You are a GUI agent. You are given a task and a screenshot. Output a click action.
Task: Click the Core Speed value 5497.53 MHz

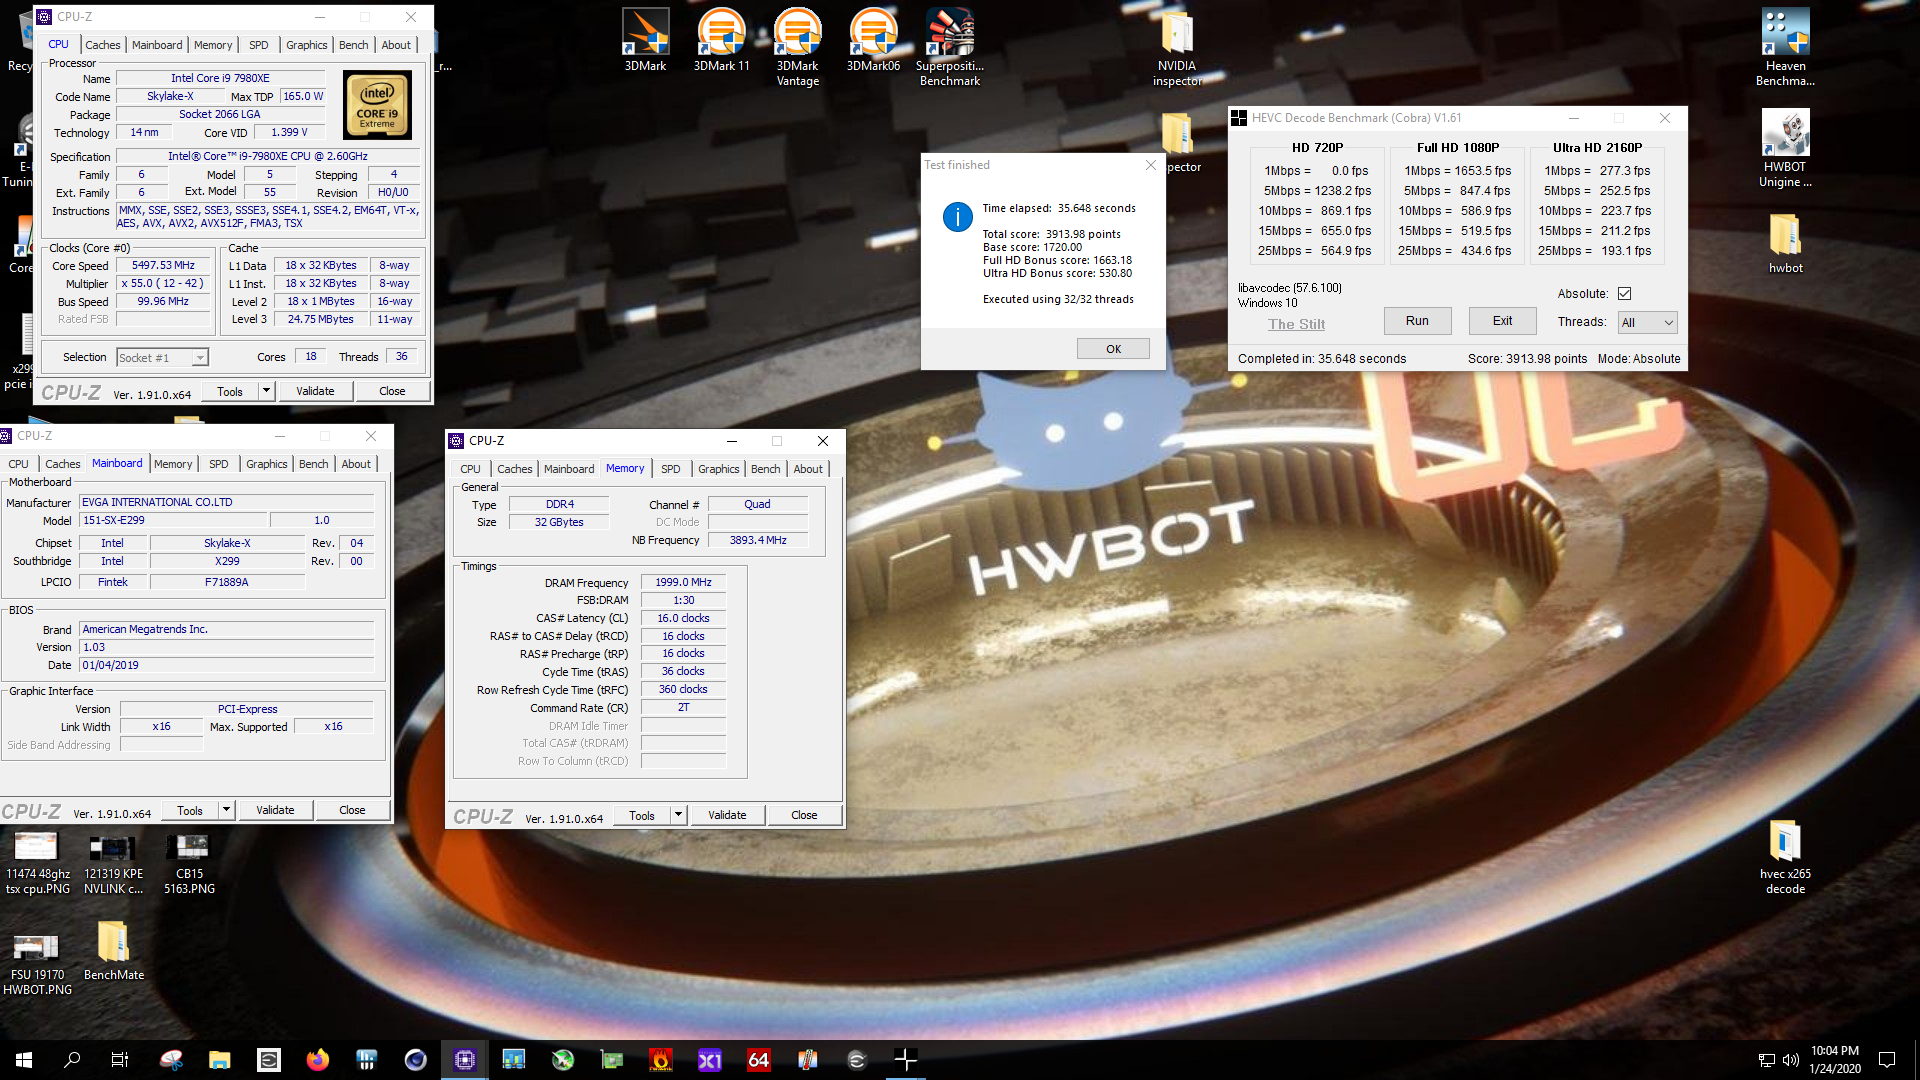pyautogui.click(x=164, y=266)
